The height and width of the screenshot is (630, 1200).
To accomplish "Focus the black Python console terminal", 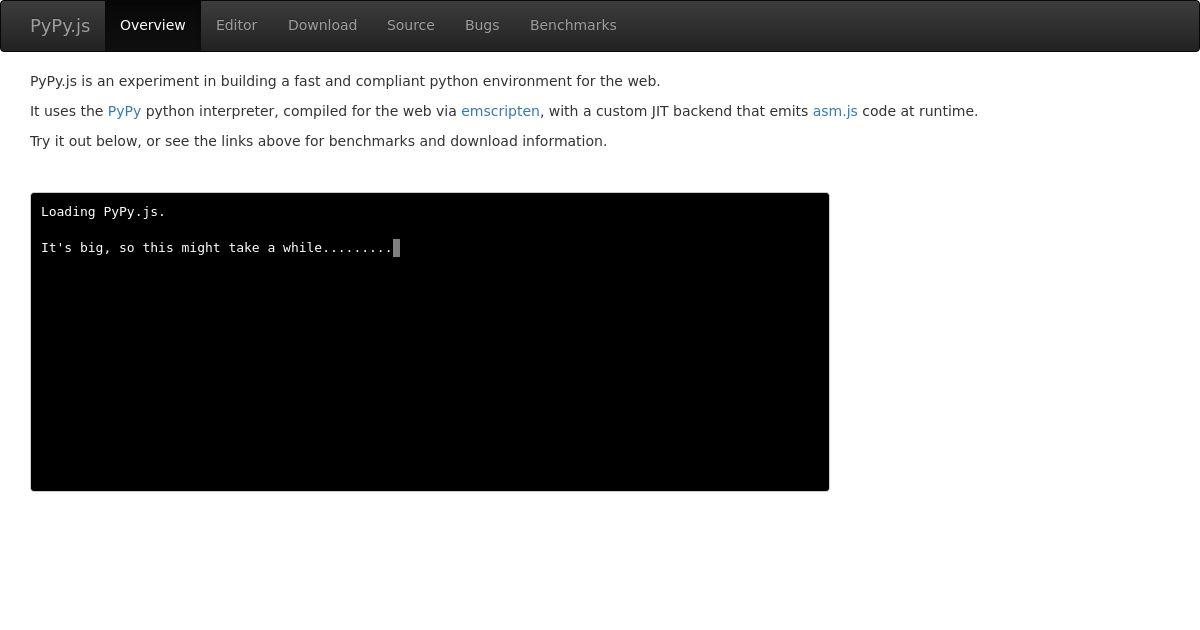I will [430, 342].
